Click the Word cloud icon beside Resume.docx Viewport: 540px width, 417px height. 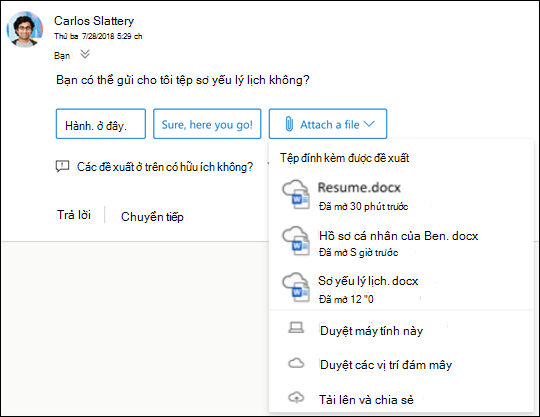click(x=296, y=195)
